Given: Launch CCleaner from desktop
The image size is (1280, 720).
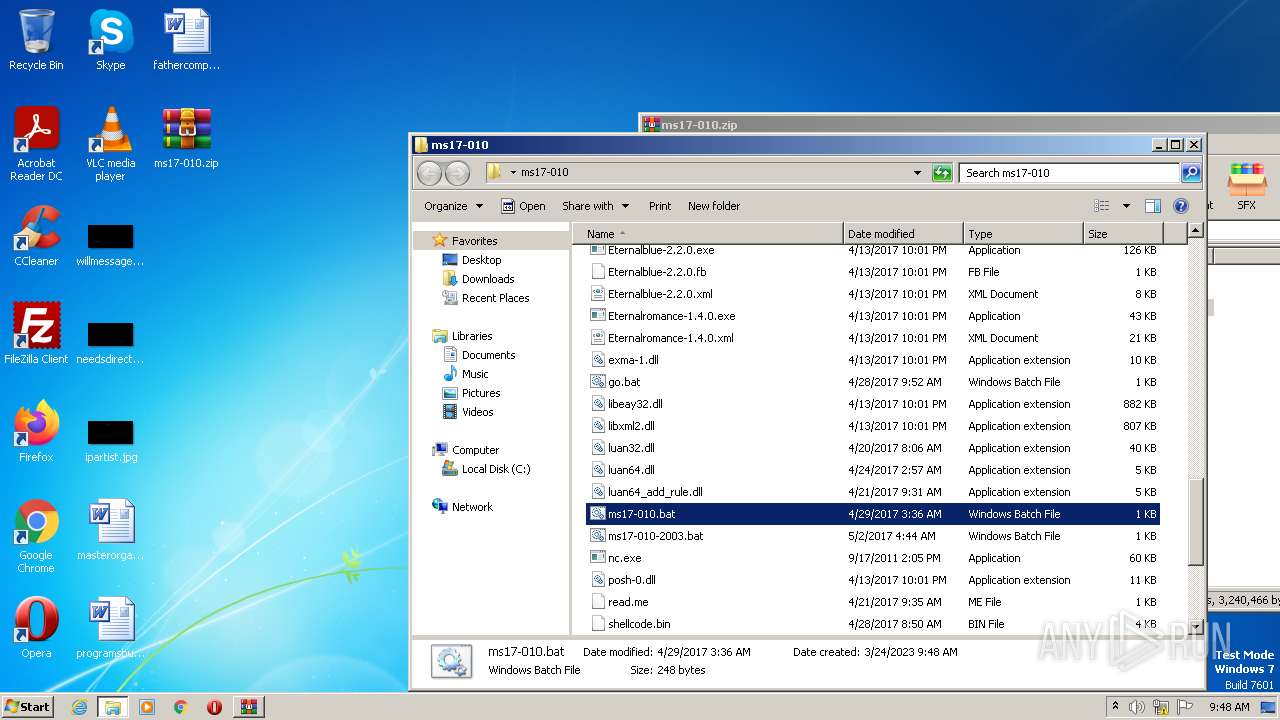Looking at the screenshot, I should tap(36, 236).
